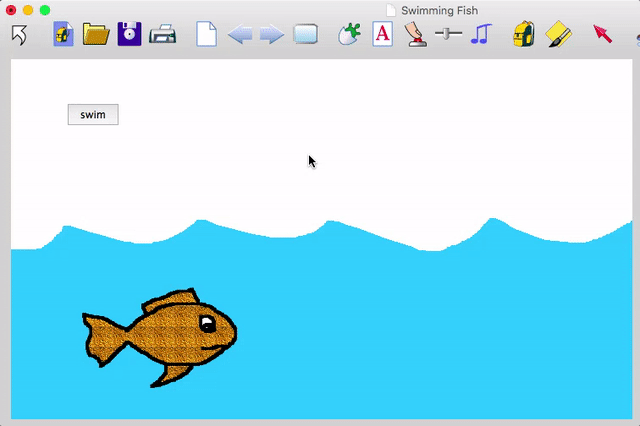Open a project with the folder icon
Viewport: 640px width, 426px height.
click(96, 34)
